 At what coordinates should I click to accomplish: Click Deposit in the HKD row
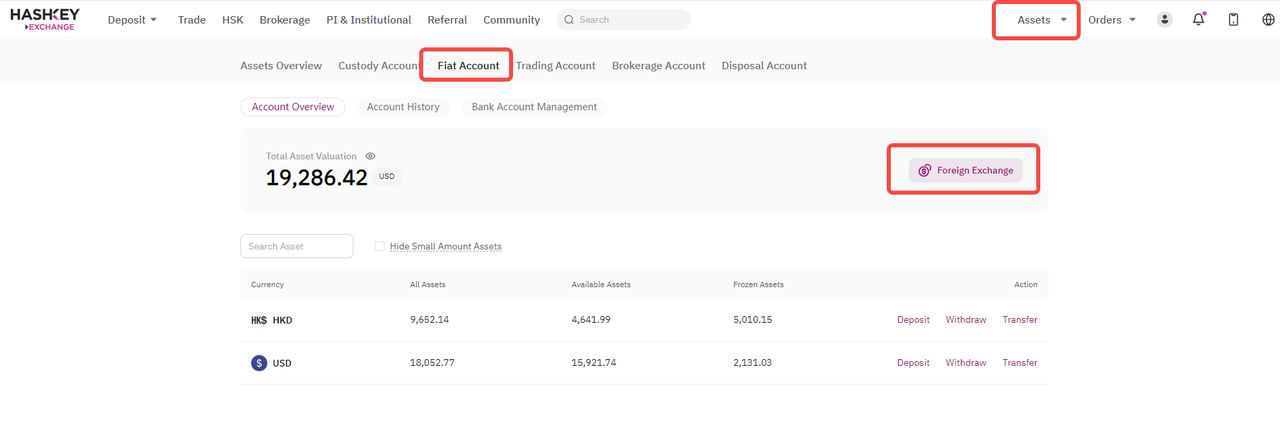click(913, 320)
